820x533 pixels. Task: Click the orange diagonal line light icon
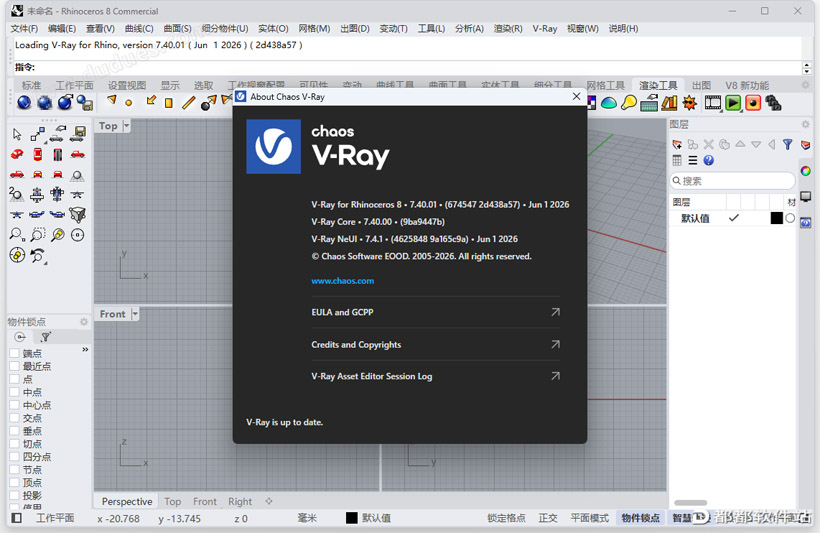point(188,103)
